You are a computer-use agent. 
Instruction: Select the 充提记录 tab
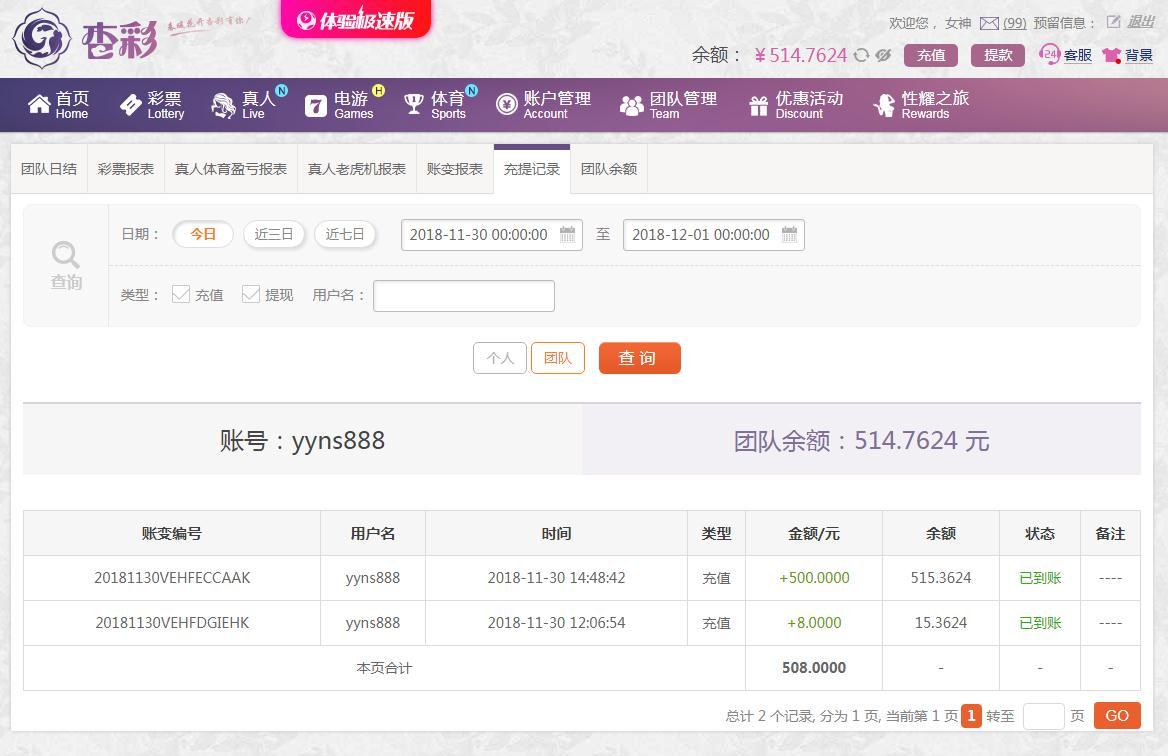click(x=532, y=169)
